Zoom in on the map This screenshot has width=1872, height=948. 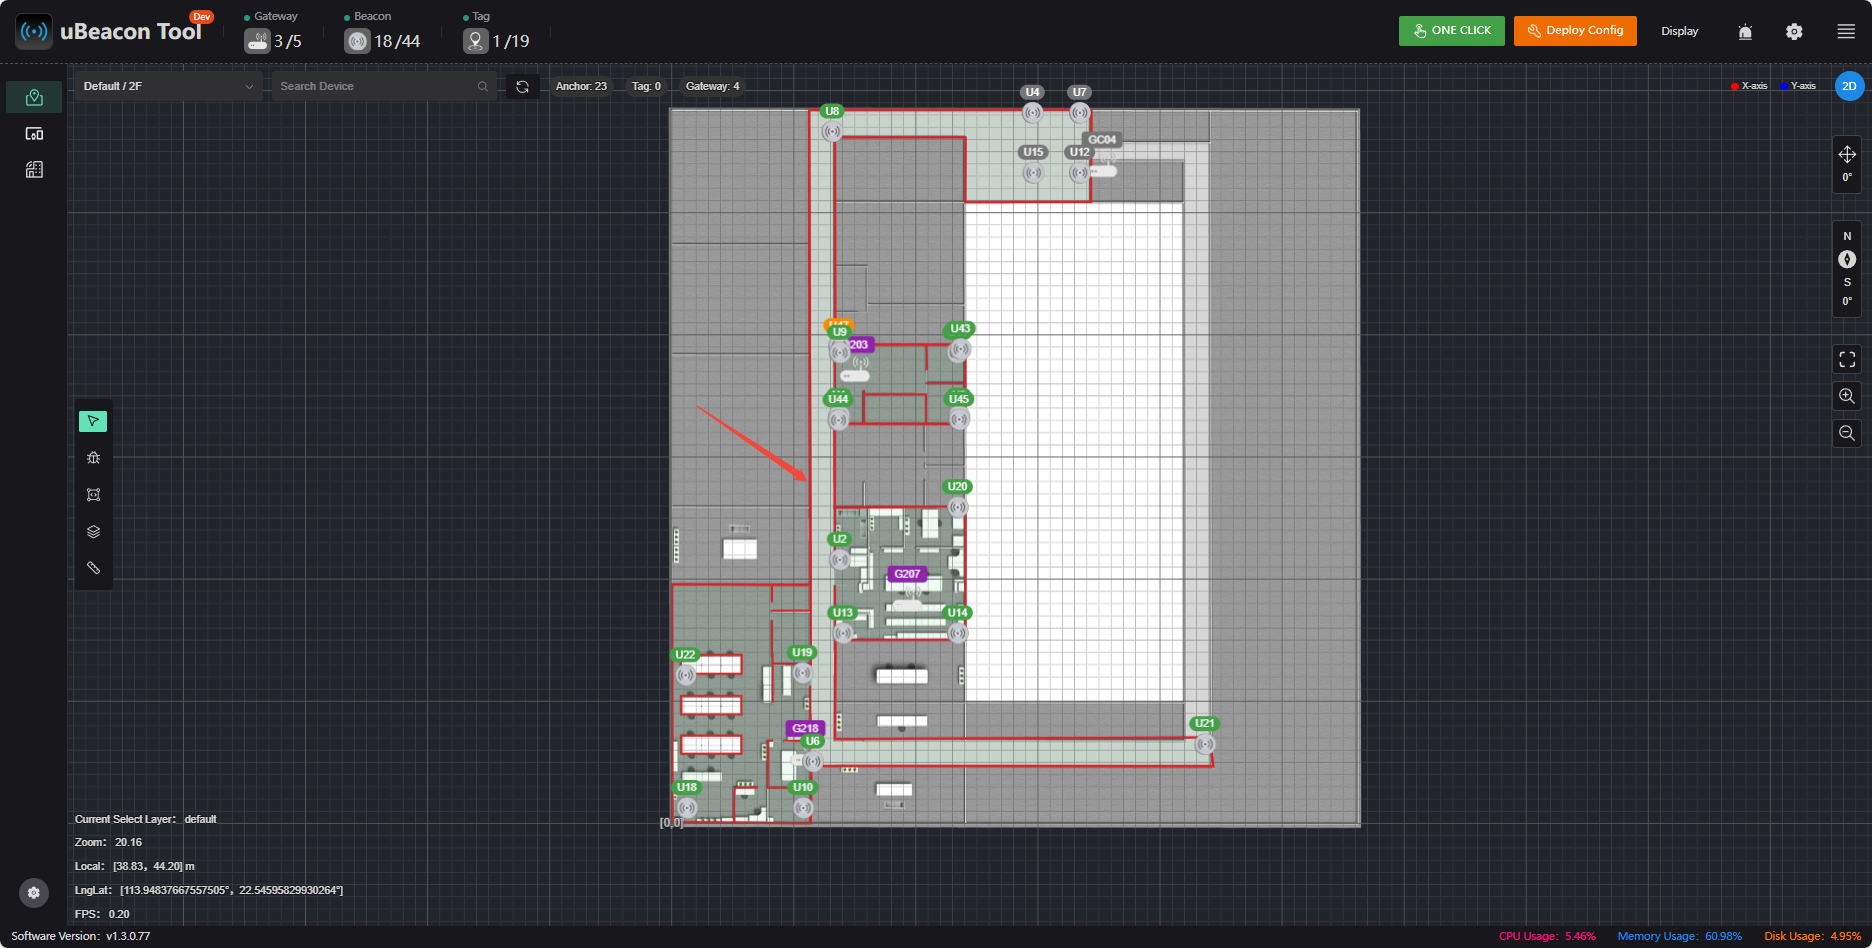[1847, 396]
